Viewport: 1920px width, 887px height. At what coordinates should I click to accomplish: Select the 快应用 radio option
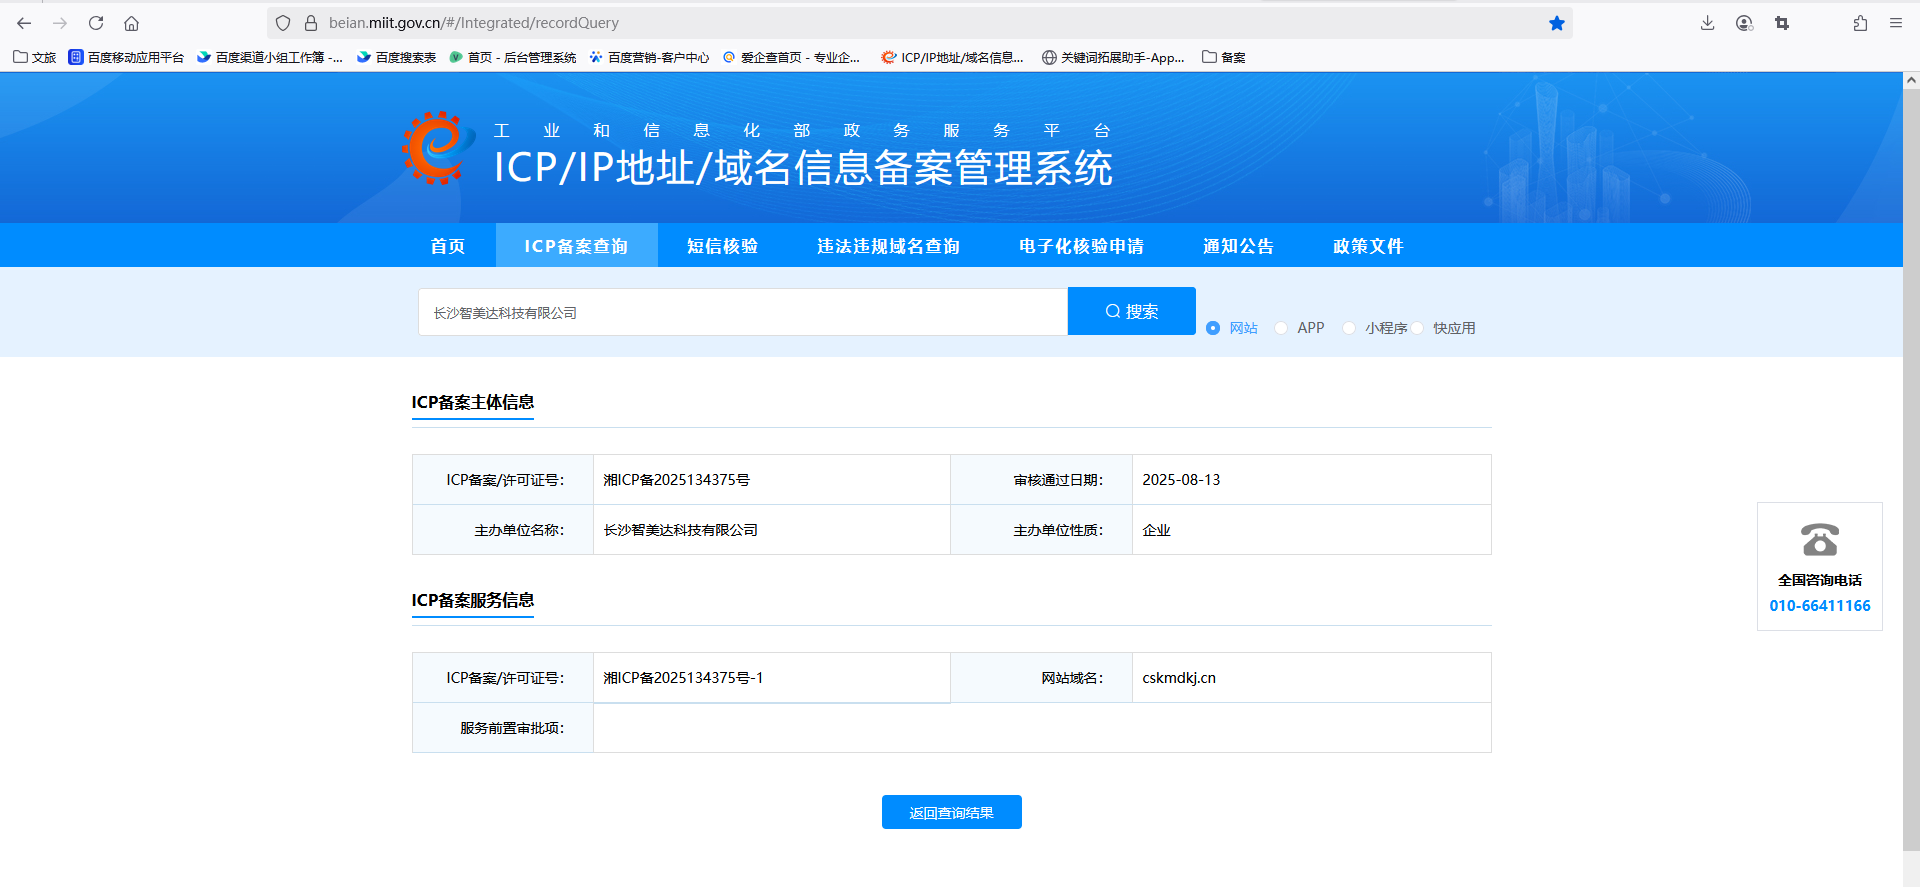point(1418,328)
